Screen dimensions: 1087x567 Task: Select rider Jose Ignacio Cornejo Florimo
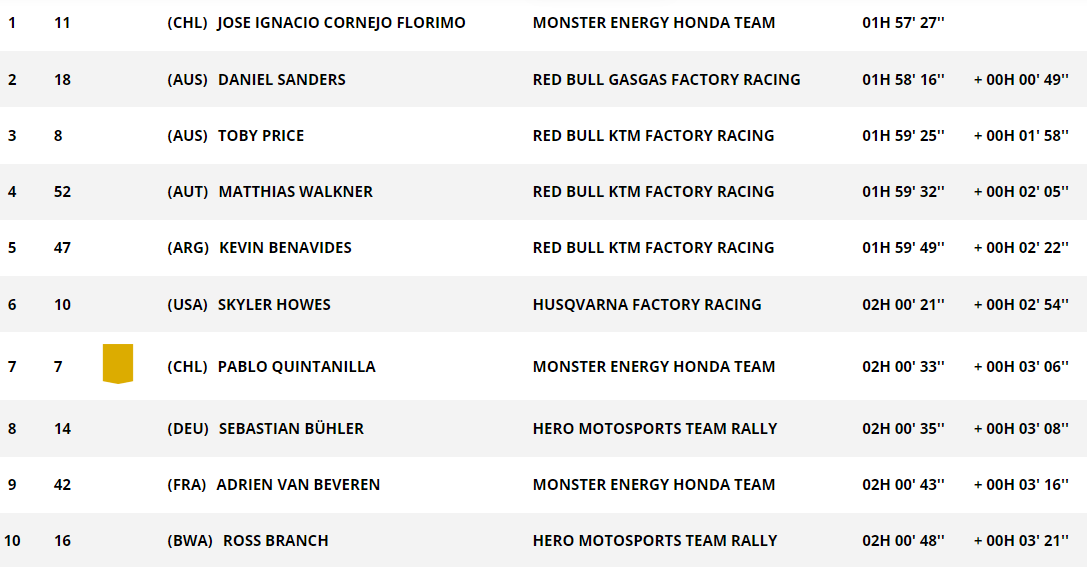pos(341,23)
